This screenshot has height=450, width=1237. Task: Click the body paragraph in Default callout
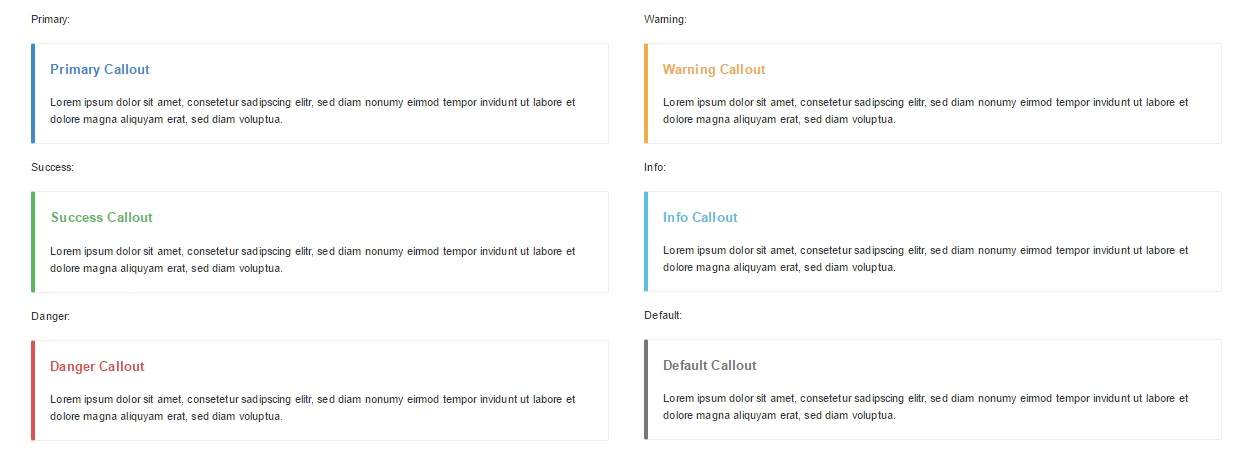pos(926,406)
